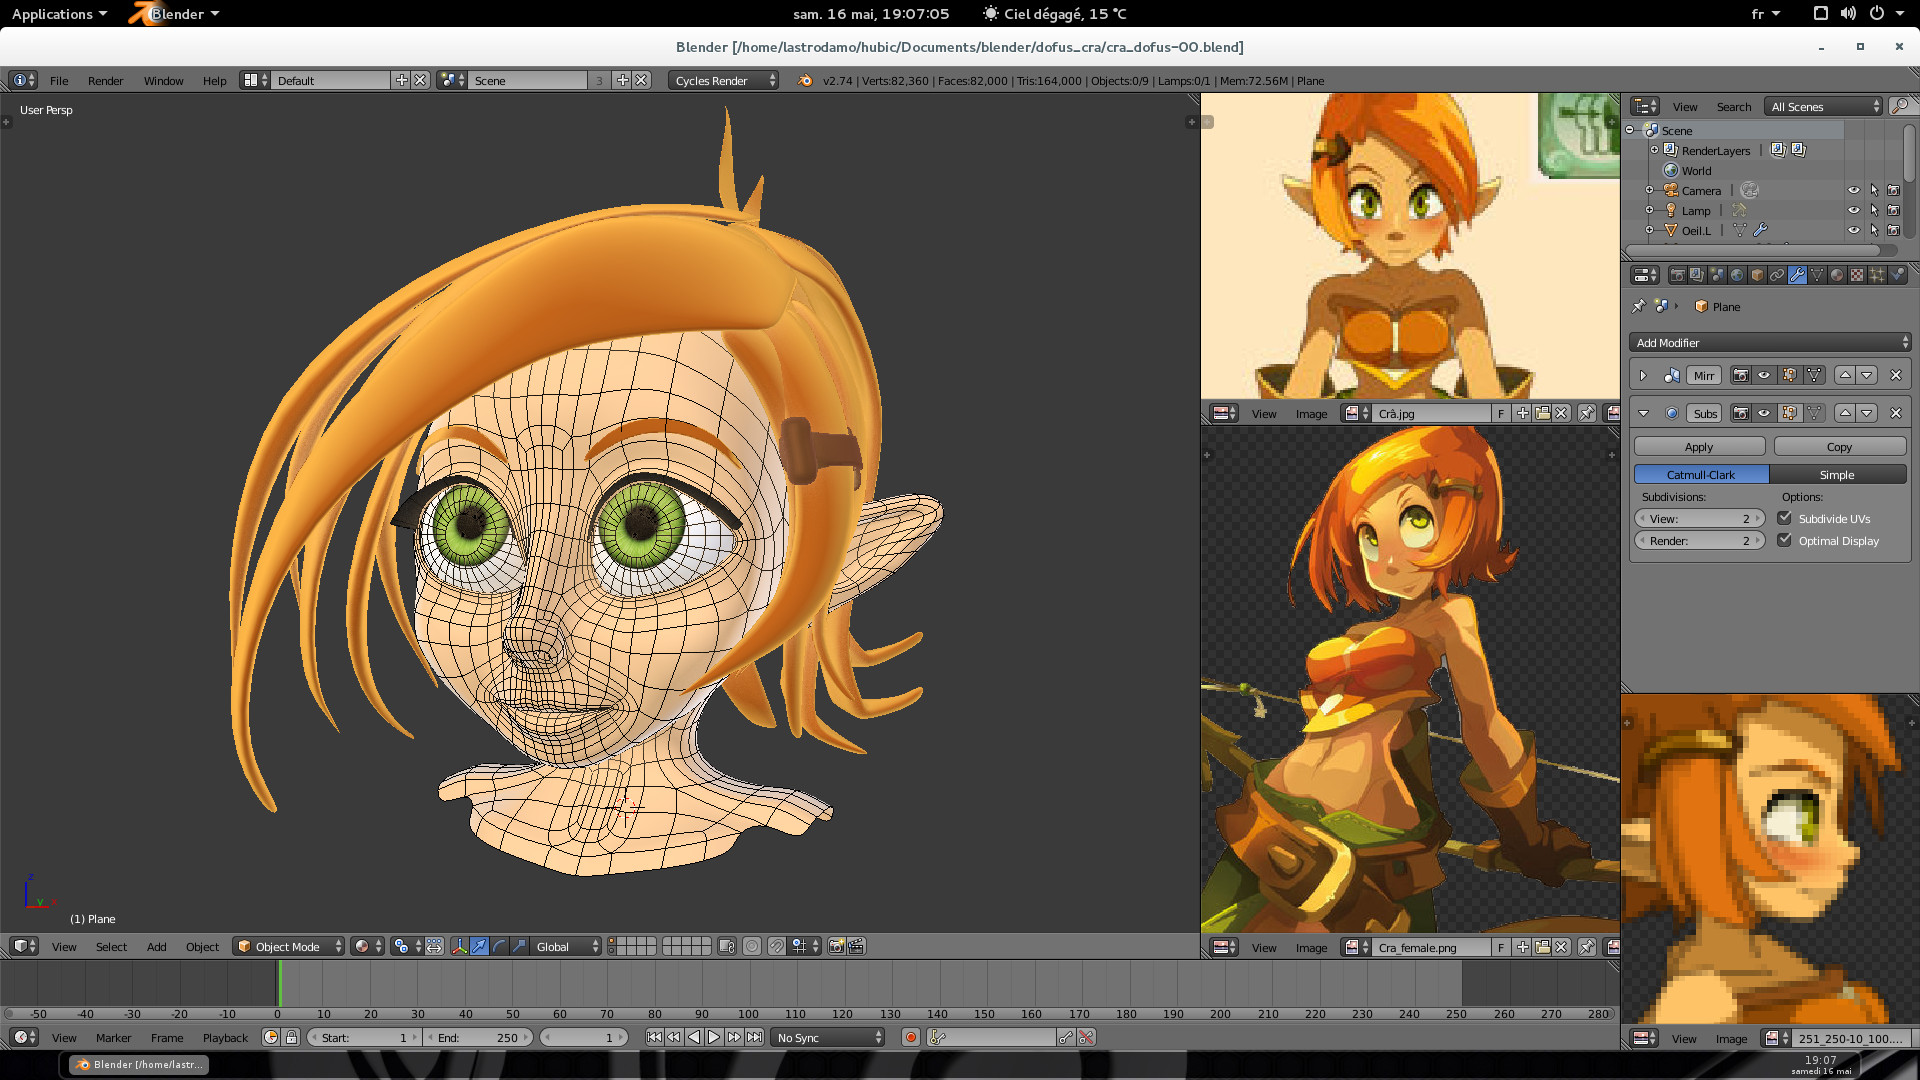Screen dimensions: 1920x1080
Task: Hide the Camera object in viewport
Action: [x=1854, y=190]
